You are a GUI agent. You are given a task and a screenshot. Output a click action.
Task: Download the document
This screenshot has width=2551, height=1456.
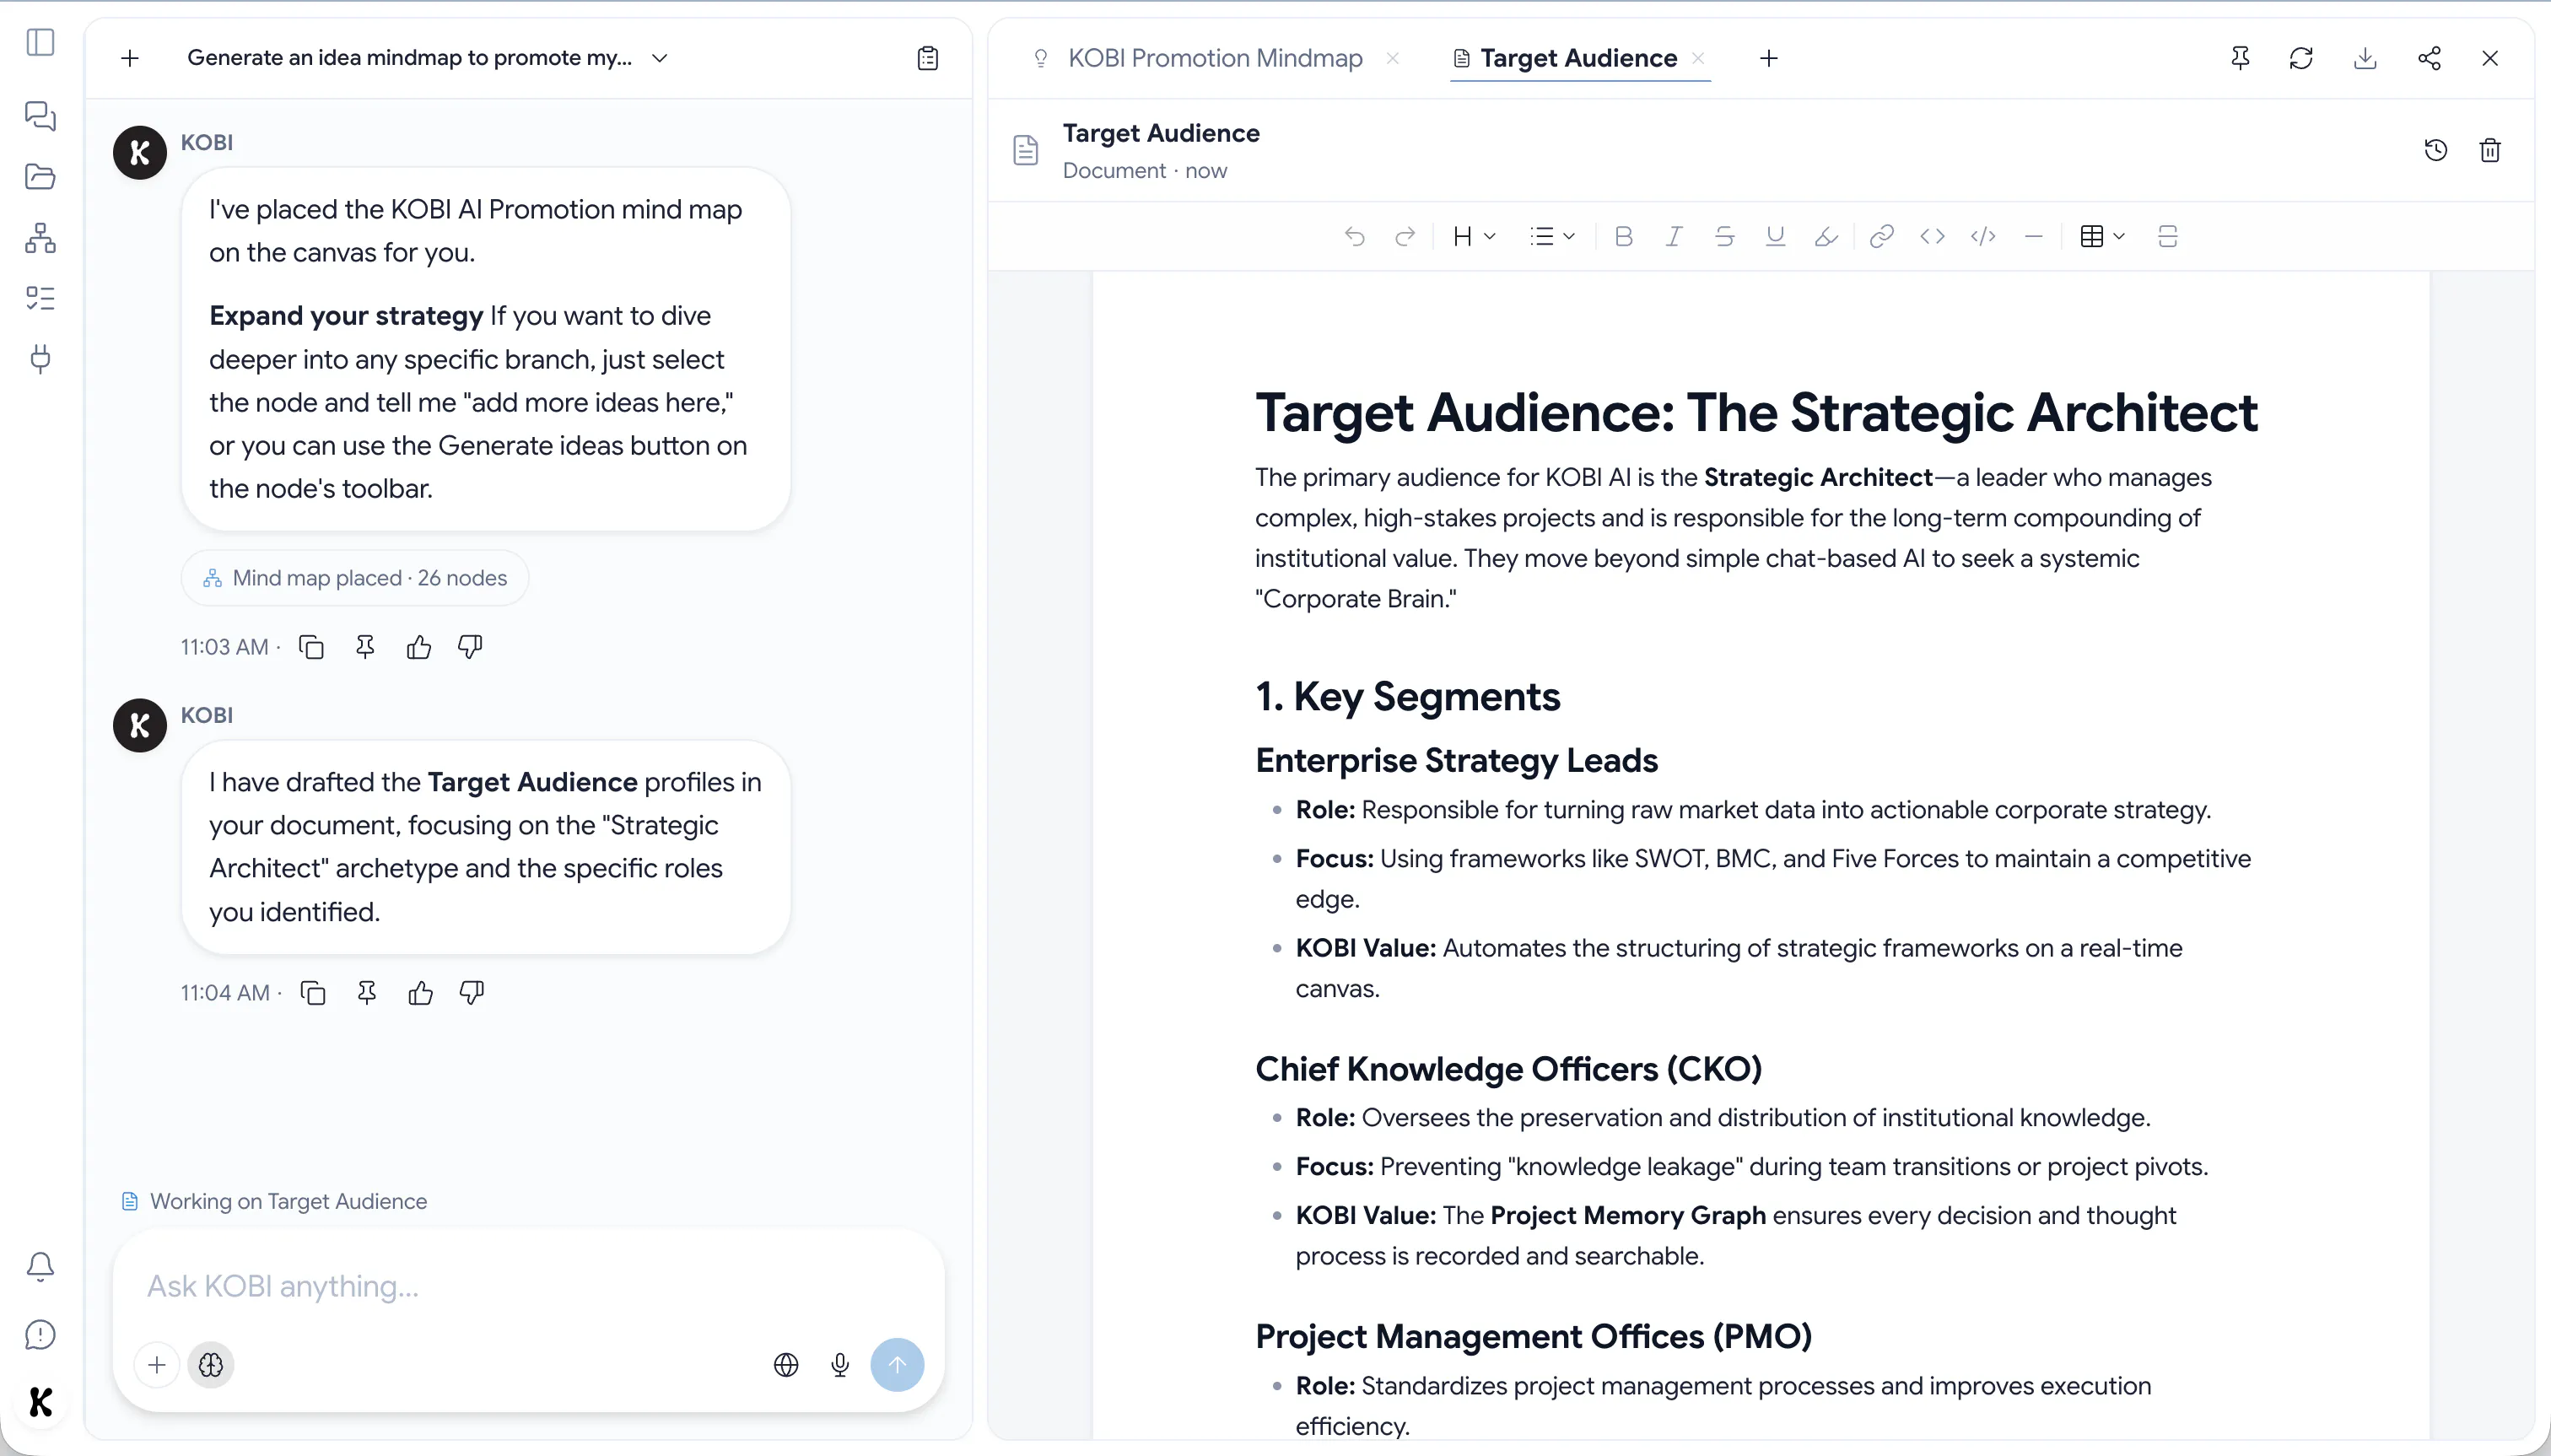click(2365, 58)
